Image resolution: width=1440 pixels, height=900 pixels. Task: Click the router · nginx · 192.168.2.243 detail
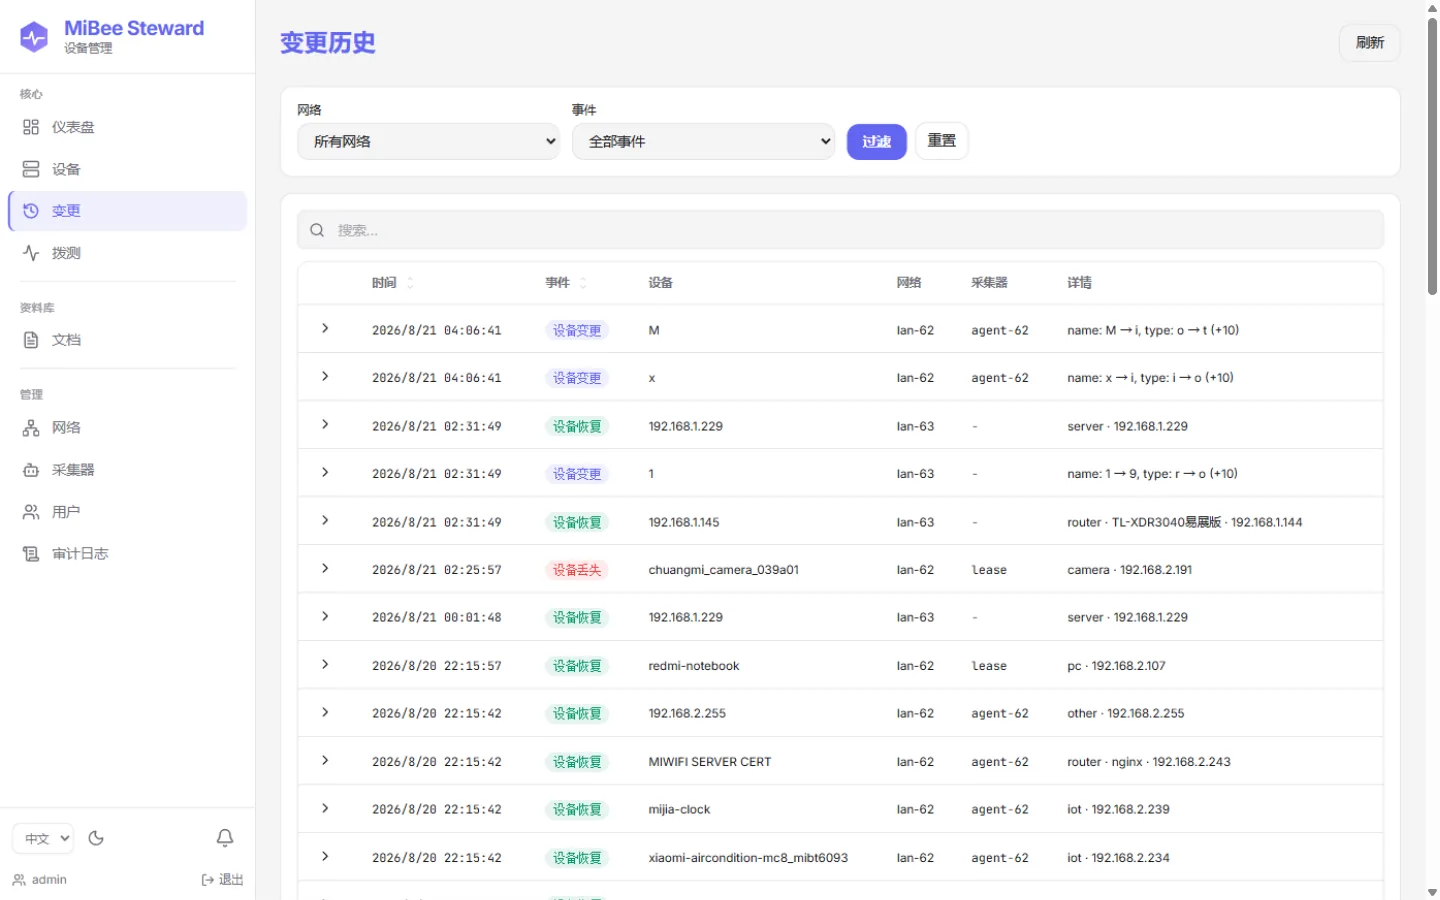pyautogui.click(x=1149, y=762)
